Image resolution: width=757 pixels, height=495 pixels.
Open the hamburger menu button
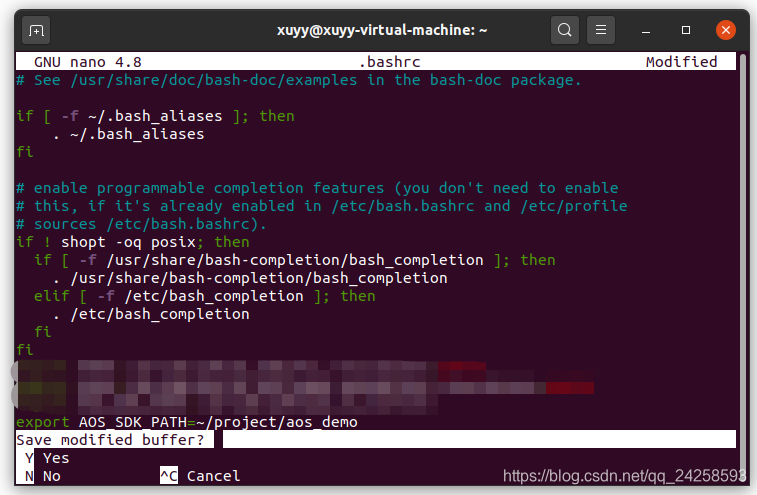tap(601, 30)
